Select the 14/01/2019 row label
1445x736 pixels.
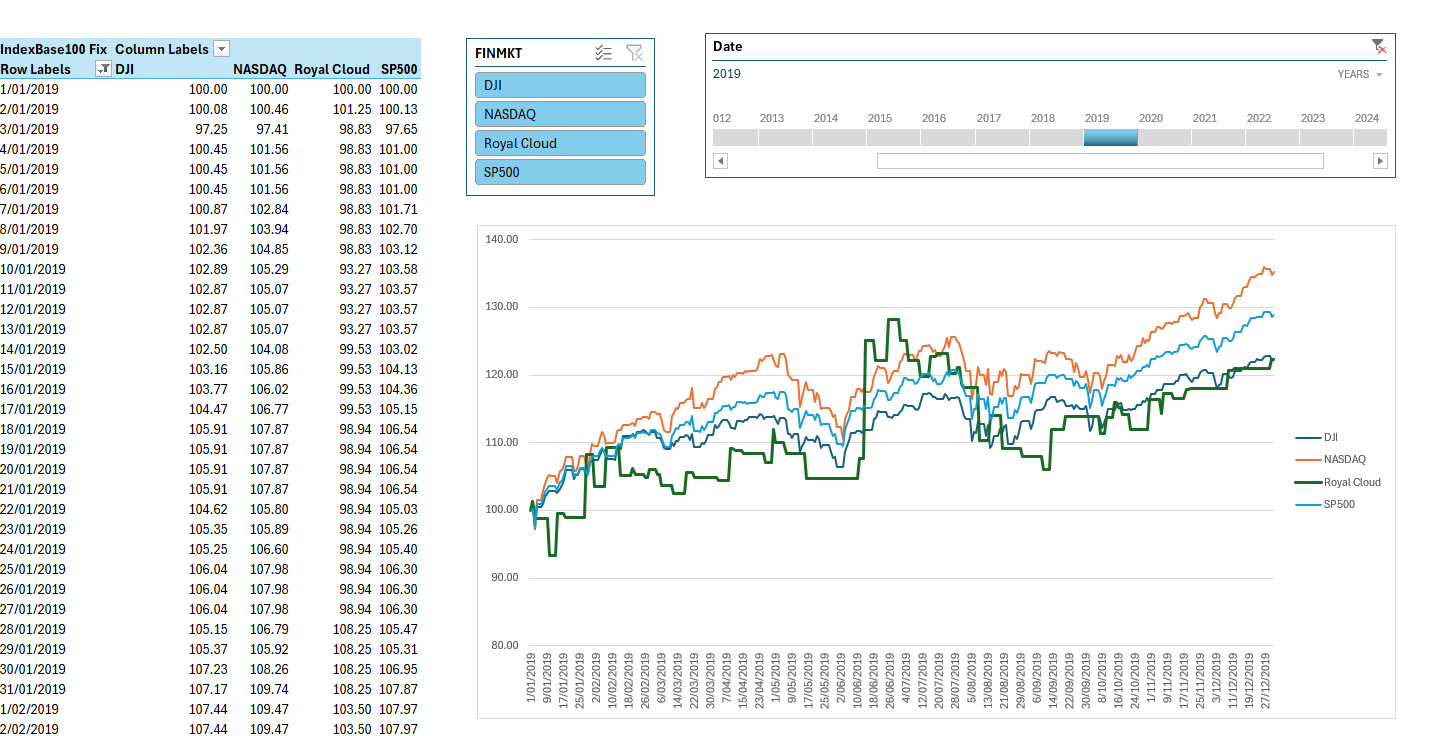click(x=33, y=349)
